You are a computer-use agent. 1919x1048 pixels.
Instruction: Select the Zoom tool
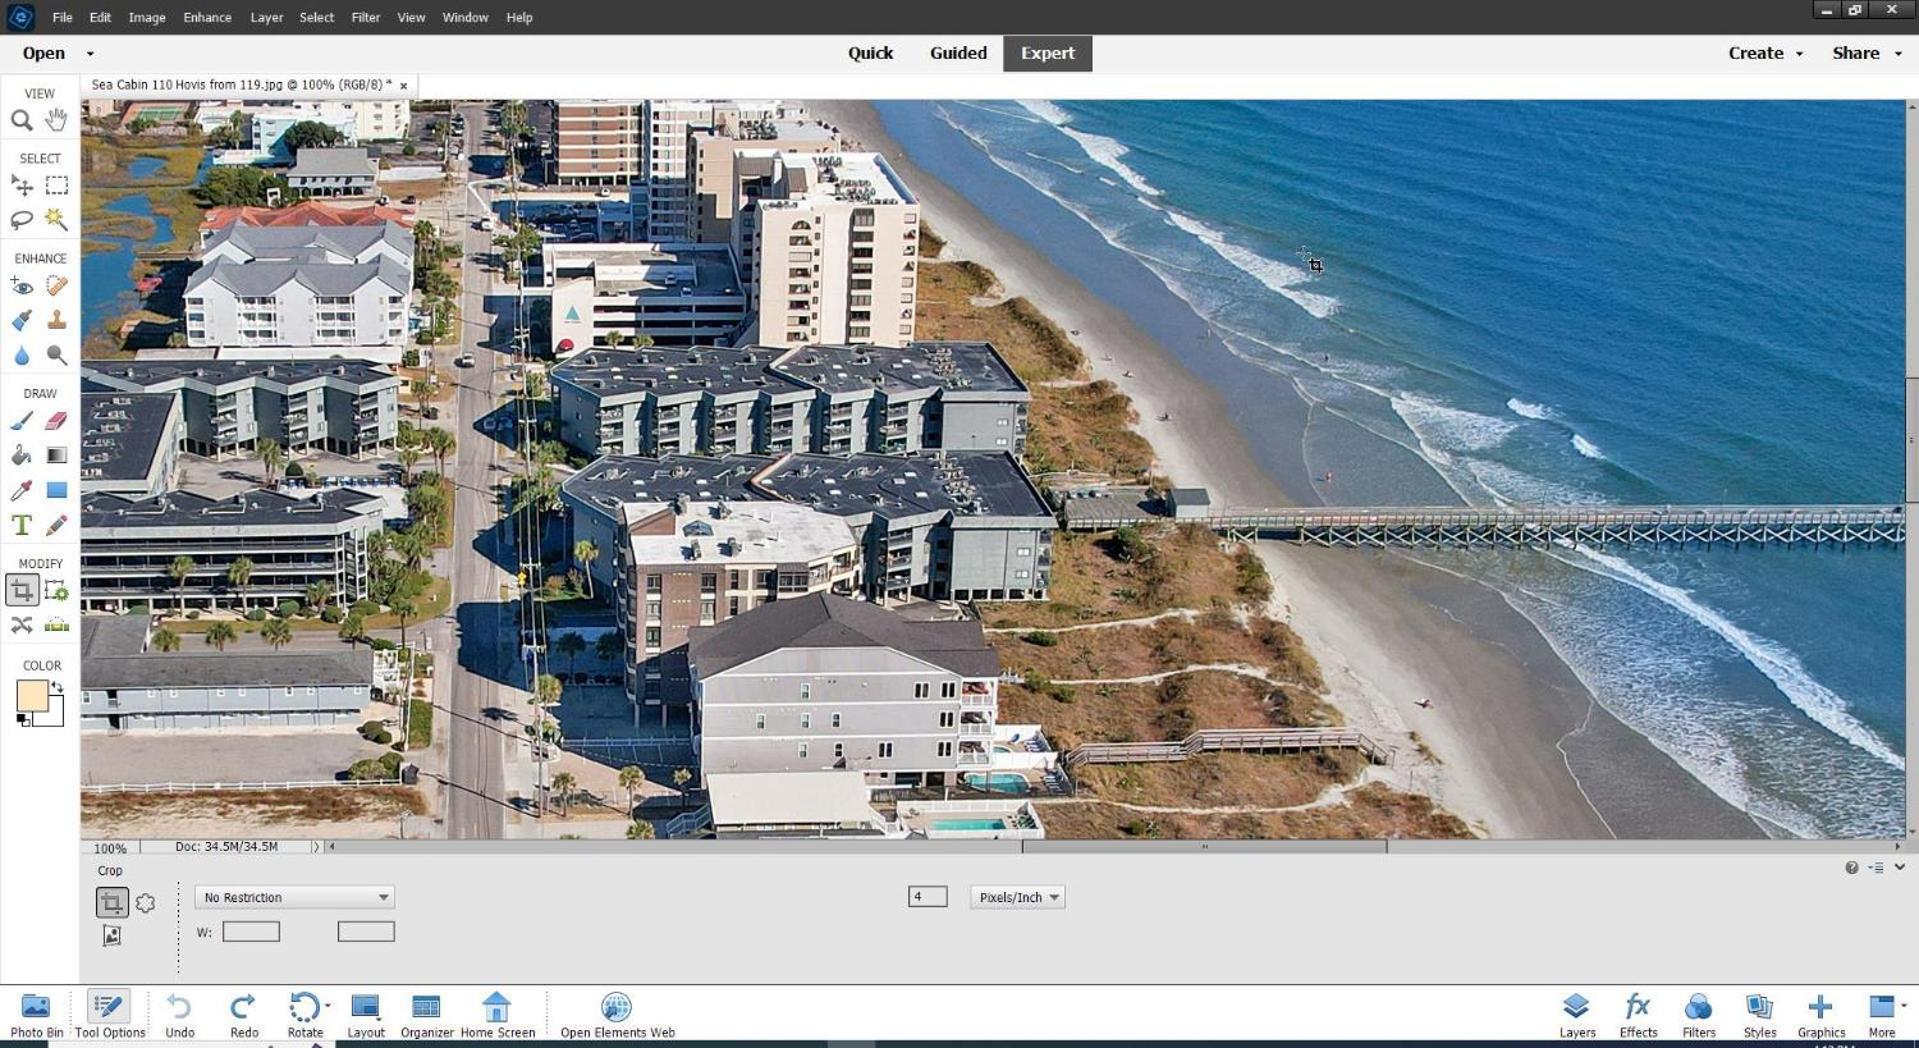click(21, 121)
